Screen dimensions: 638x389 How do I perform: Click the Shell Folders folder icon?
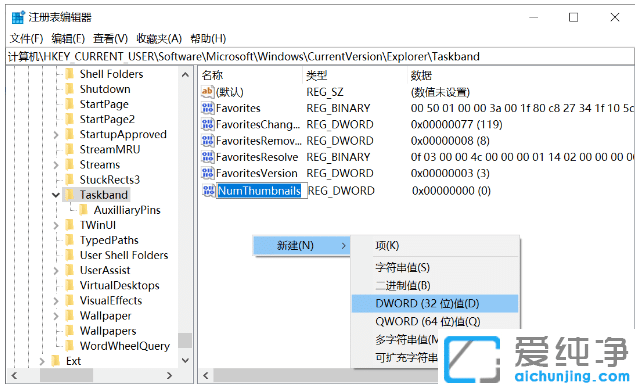[70, 74]
